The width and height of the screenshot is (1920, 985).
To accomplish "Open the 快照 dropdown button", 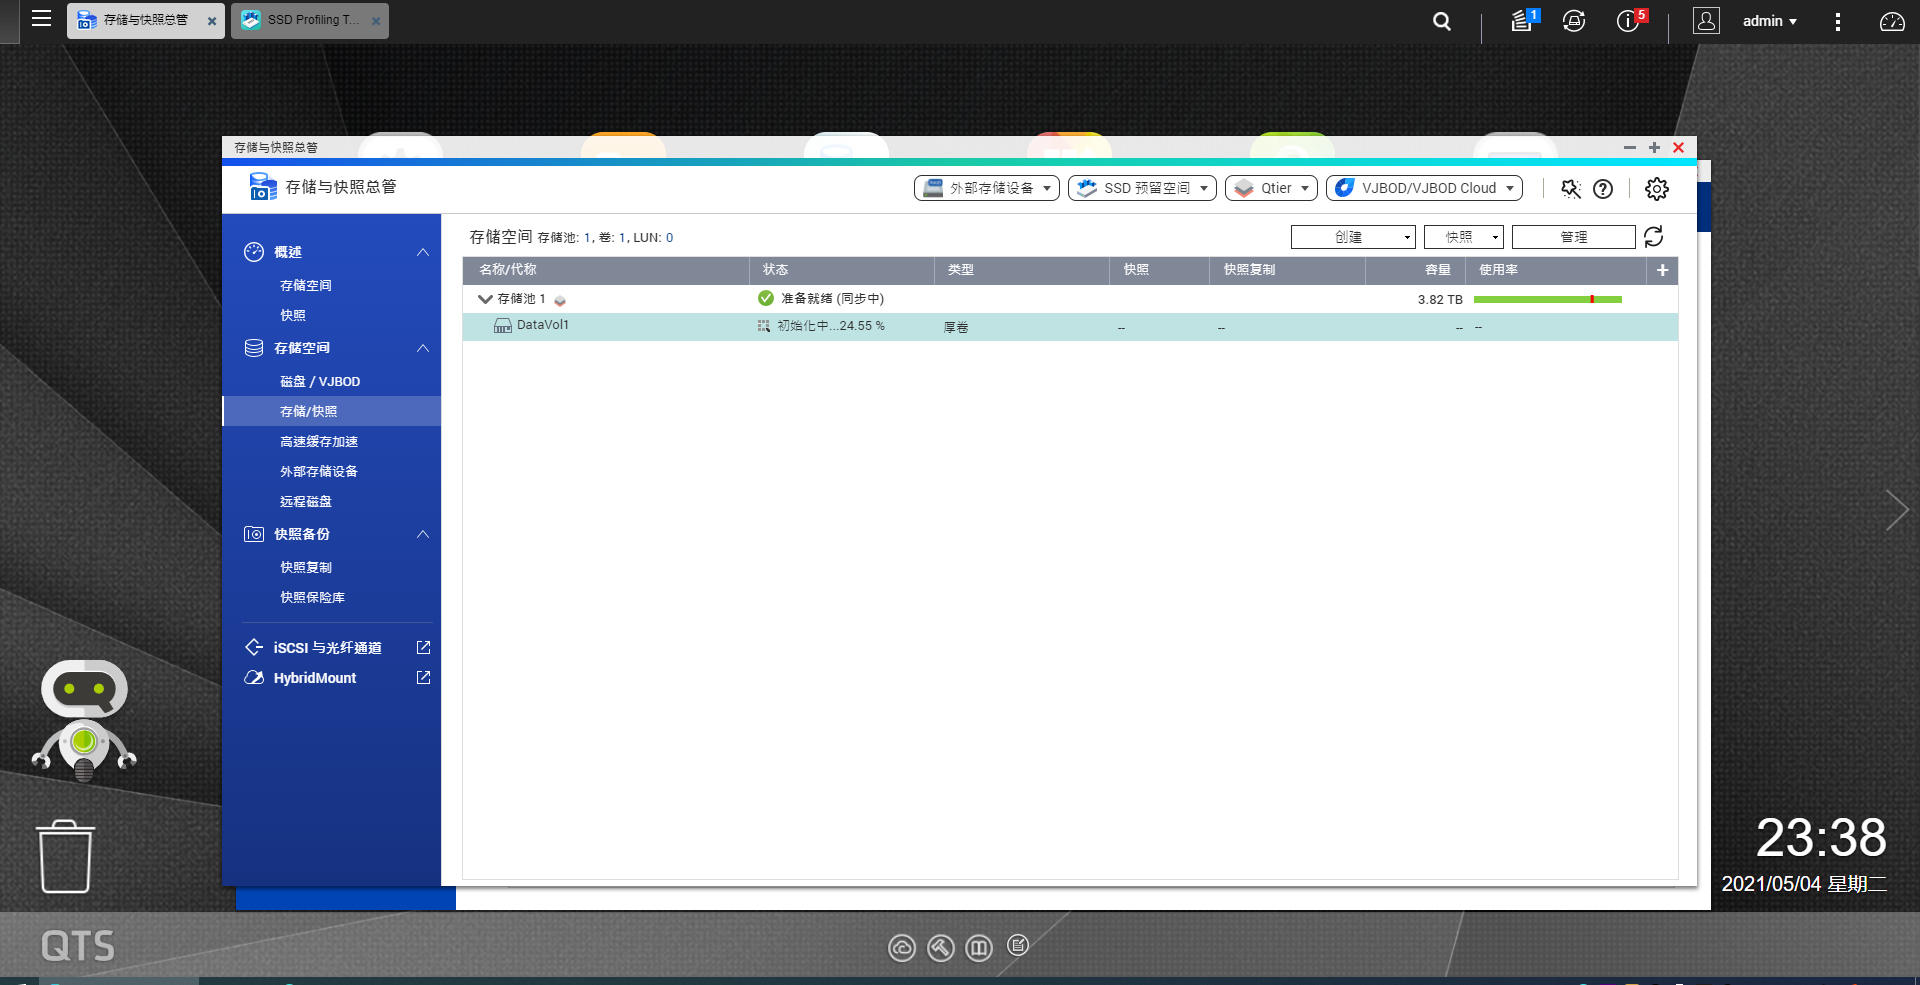I will [1464, 237].
